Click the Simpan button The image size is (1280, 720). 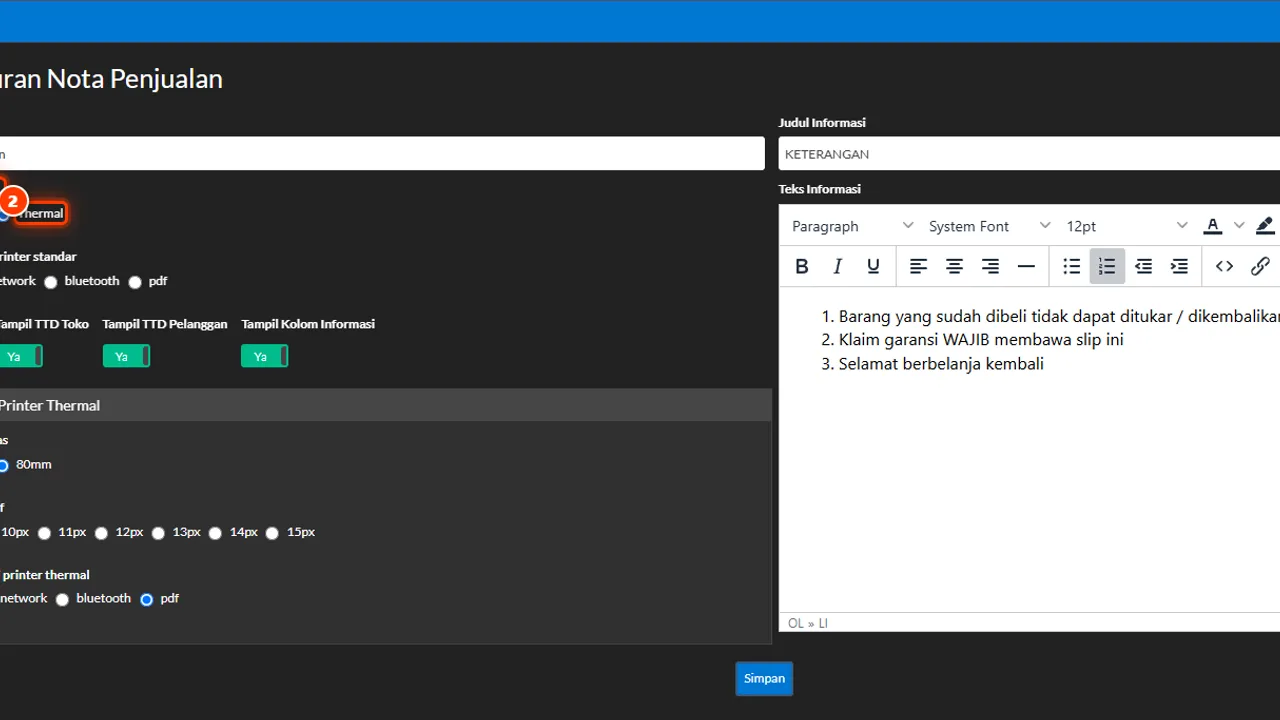click(x=764, y=678)
